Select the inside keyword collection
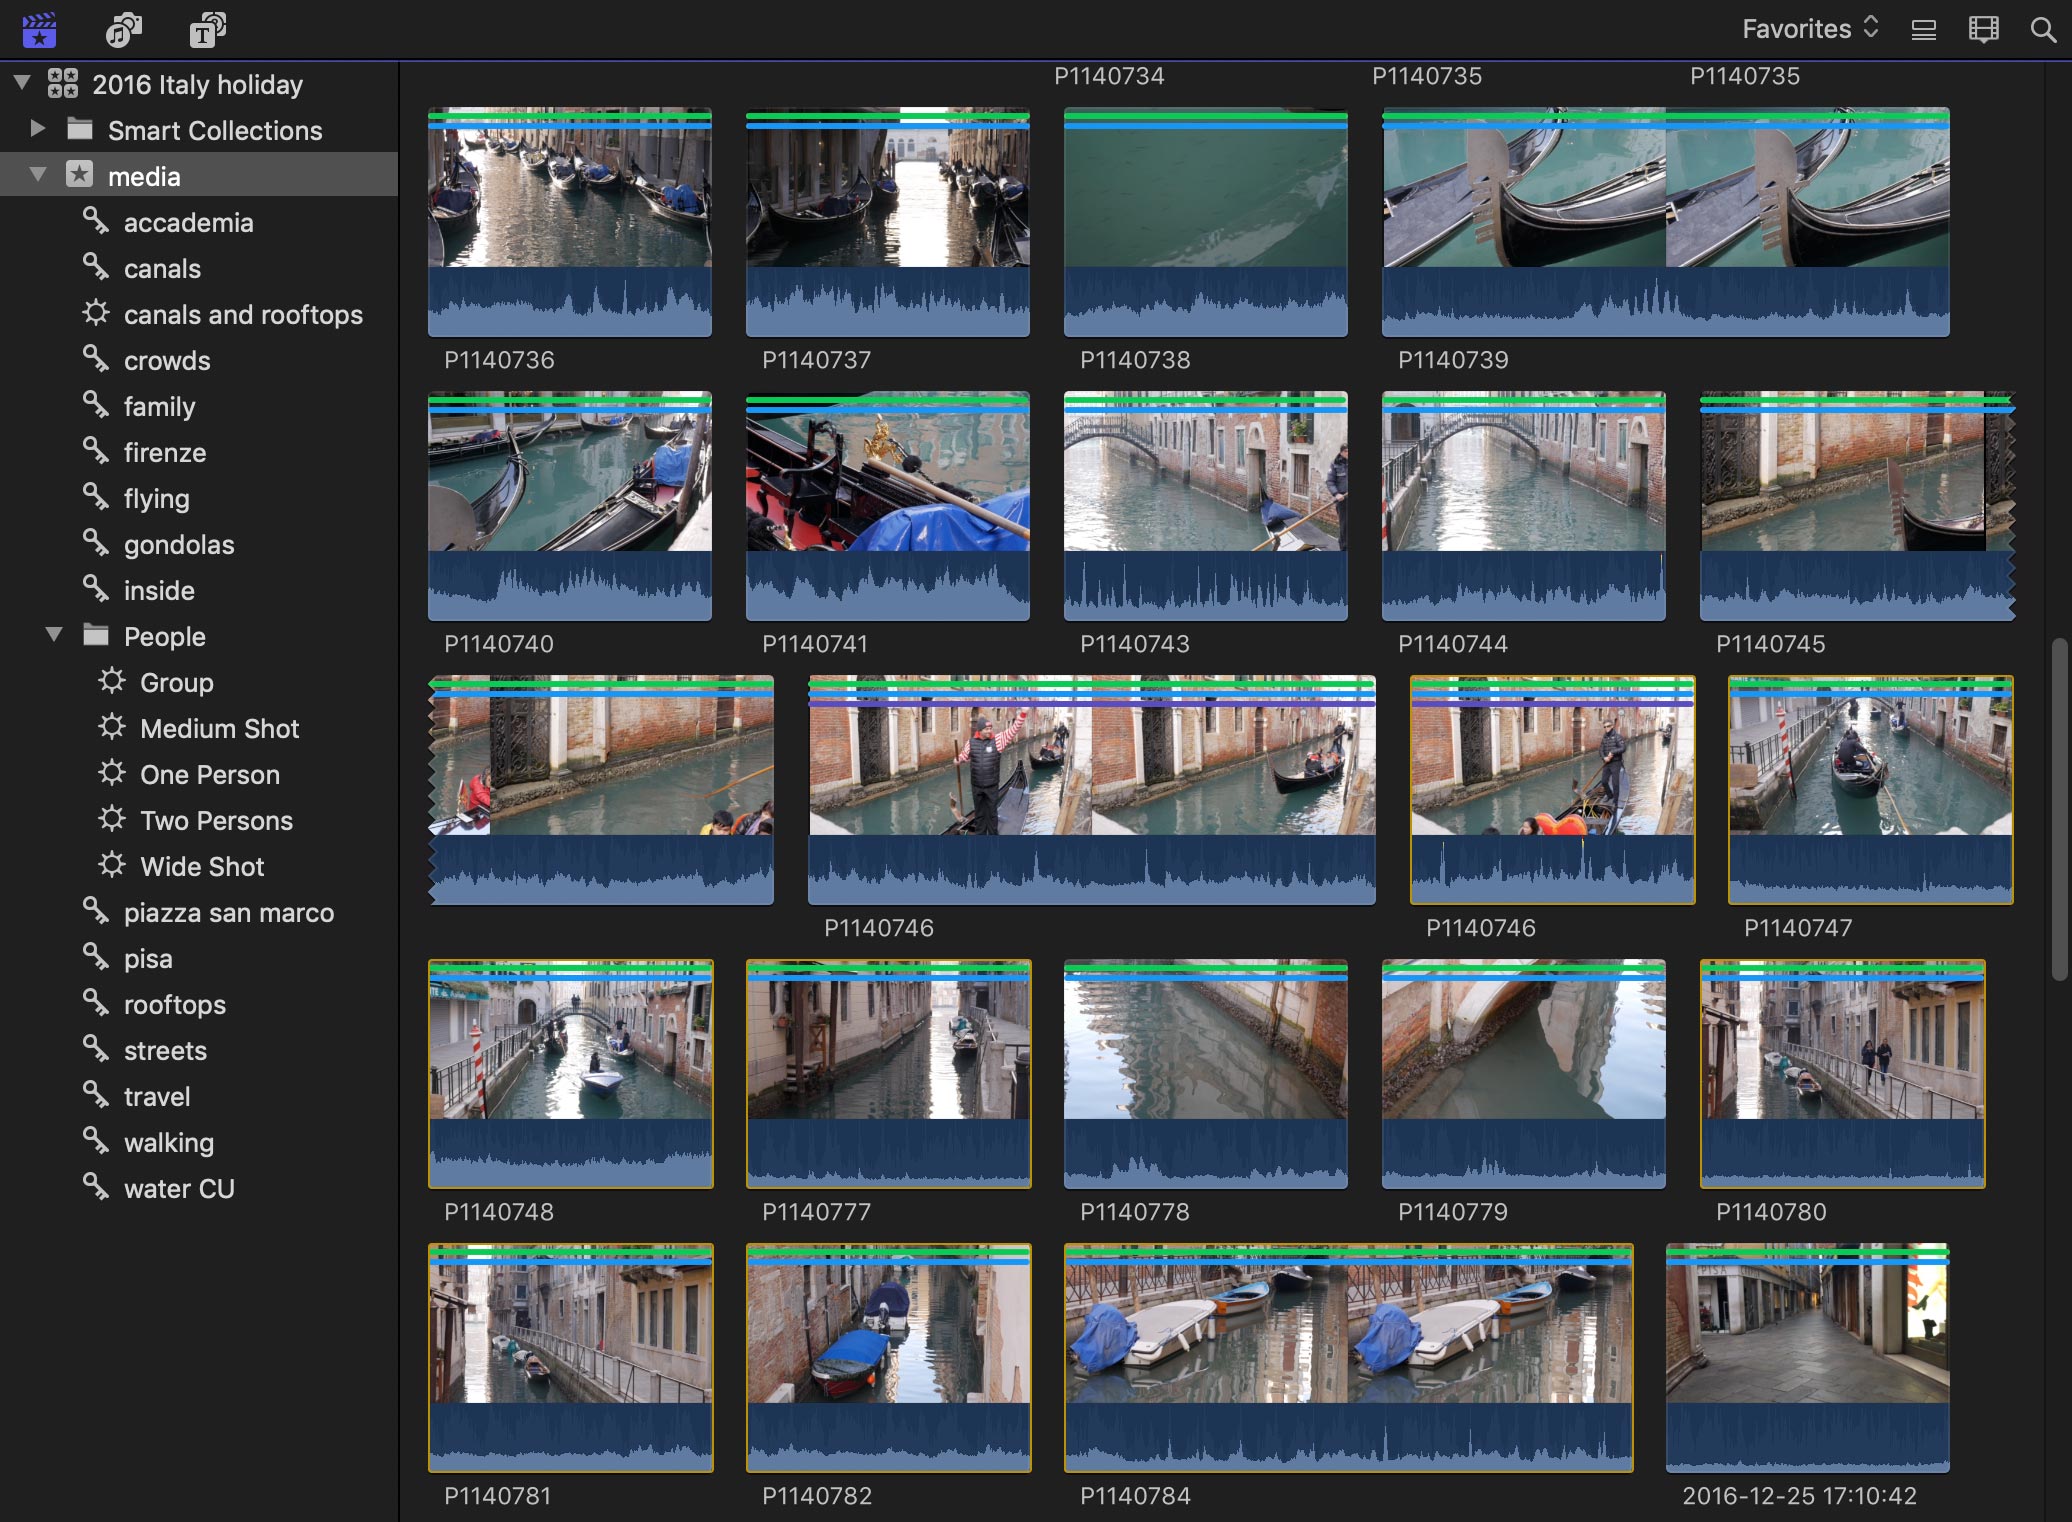Viewport: 2072px width, 1522px height. point(159,591)
